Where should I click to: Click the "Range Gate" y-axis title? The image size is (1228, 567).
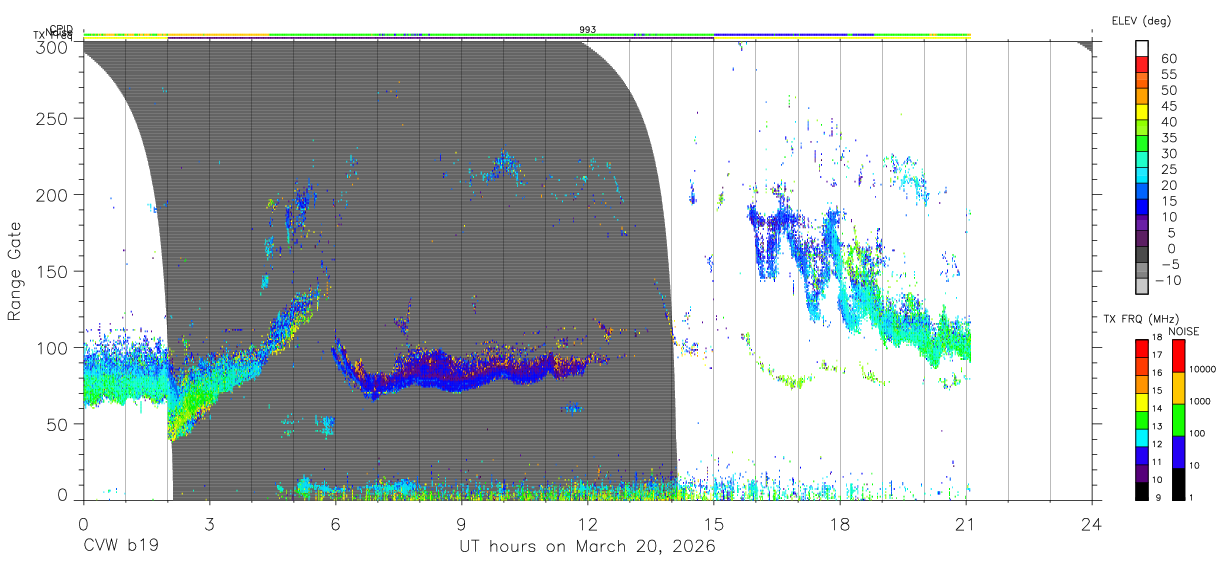point(16,273)
